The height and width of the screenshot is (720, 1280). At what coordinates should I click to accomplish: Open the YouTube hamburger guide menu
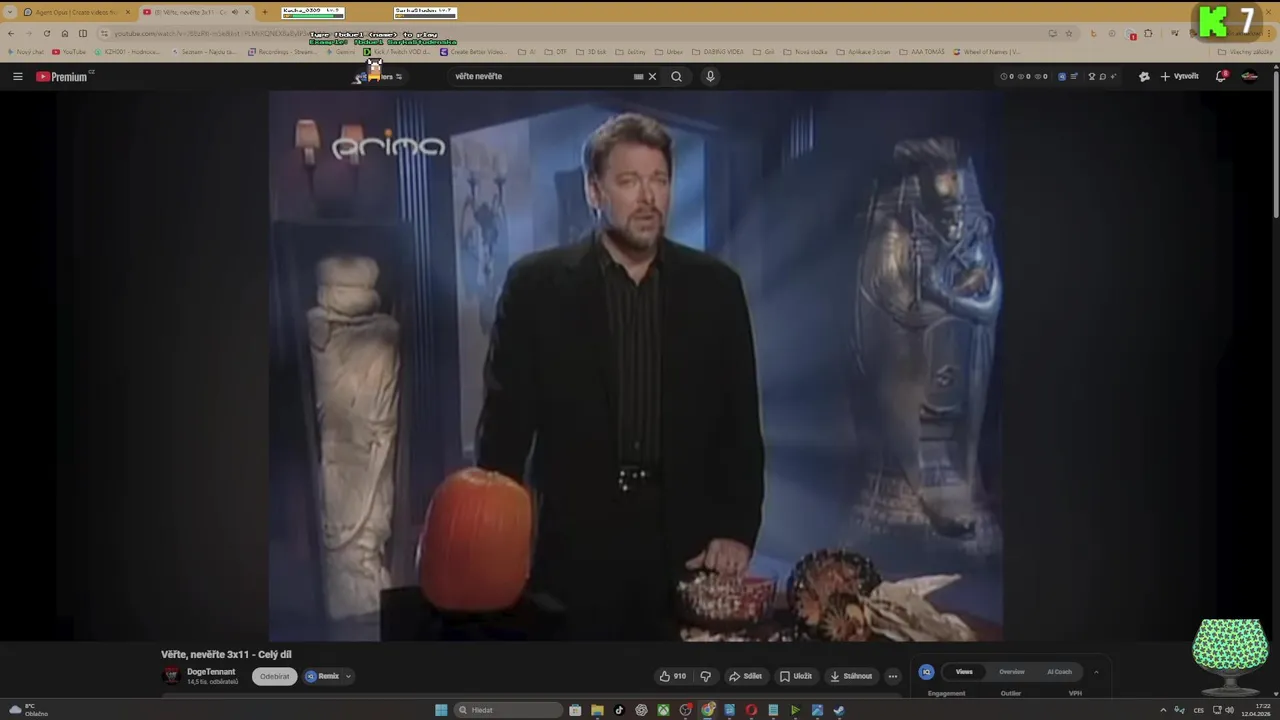[x=17, y=76]
